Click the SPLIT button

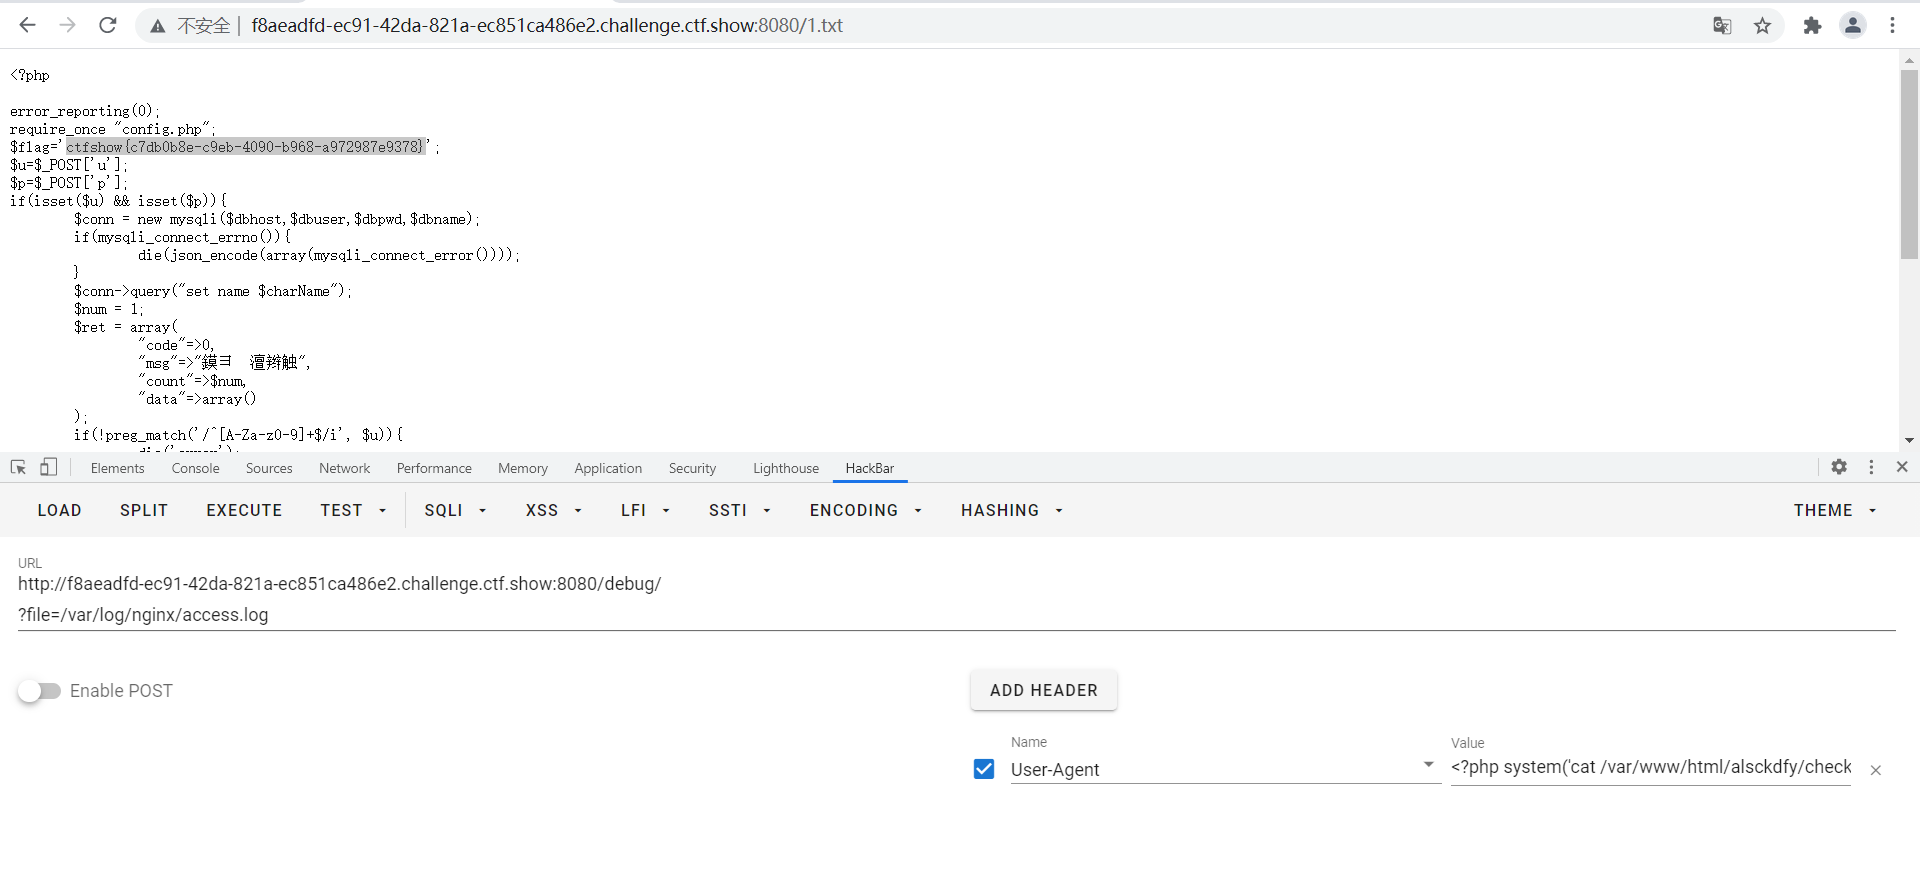144,510
